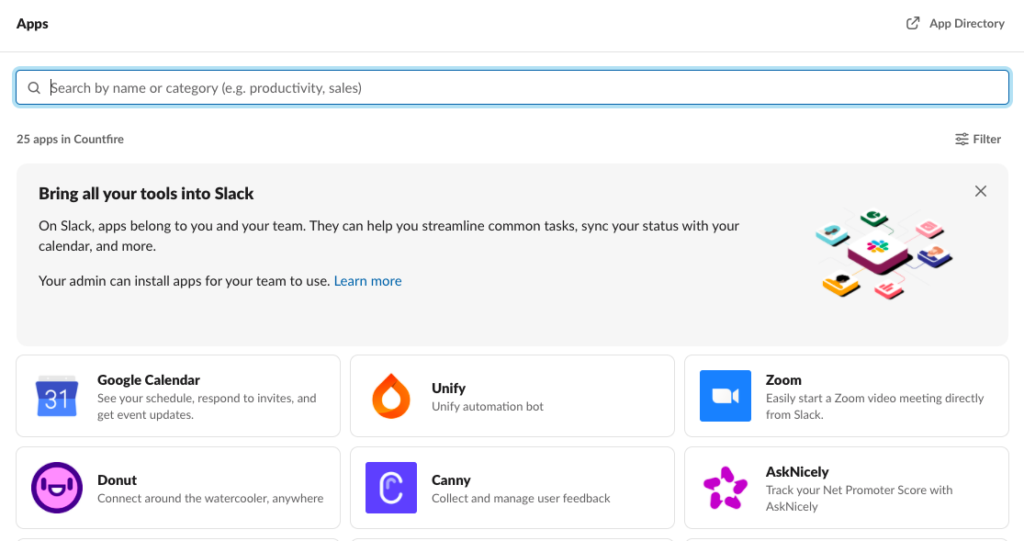This screenshot has height=541, width=1024.
Task: Select the AskNicely app name
Action: pos(797,472)
